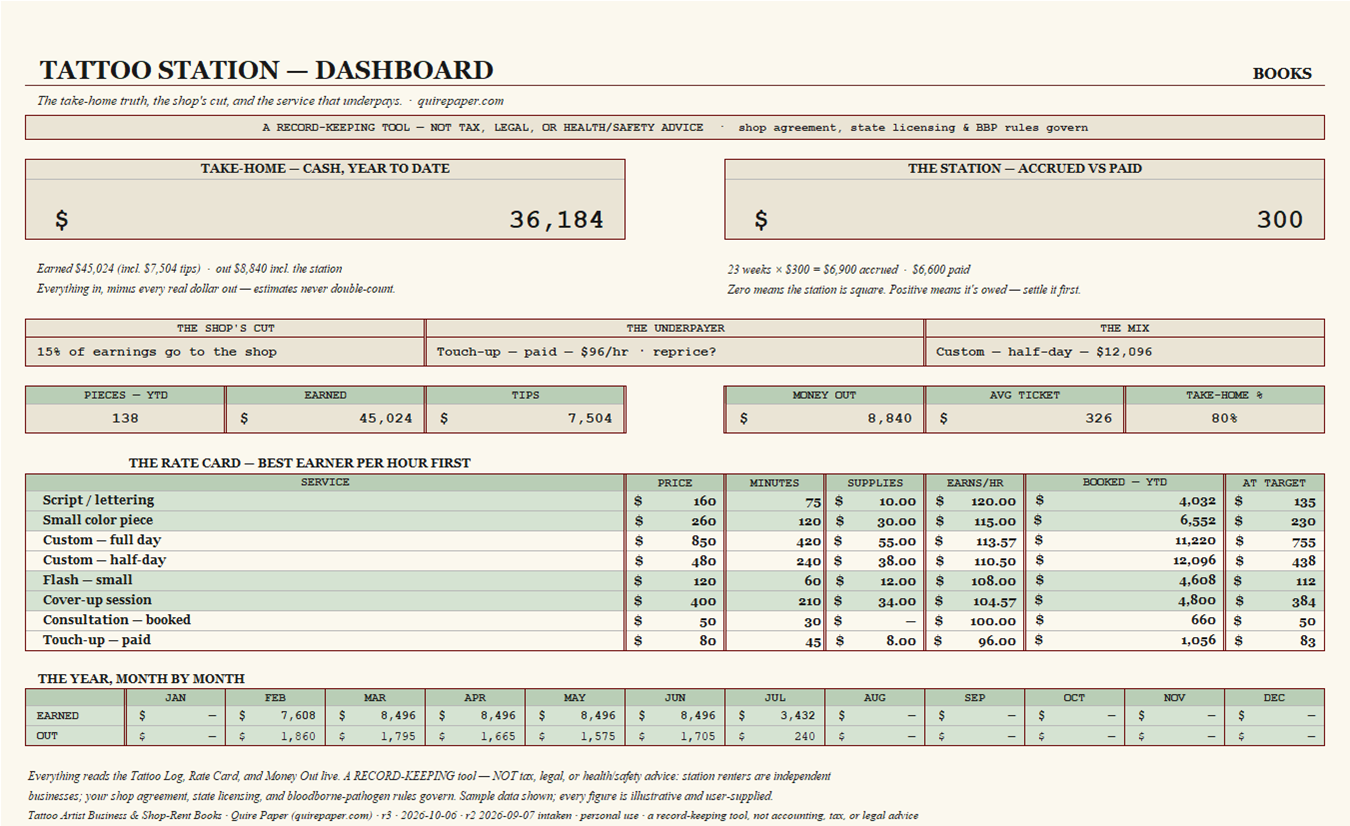1350x826 pixels.
Task: Select the '15% of earnings go to the shop' cell
Action: (225, 352)
